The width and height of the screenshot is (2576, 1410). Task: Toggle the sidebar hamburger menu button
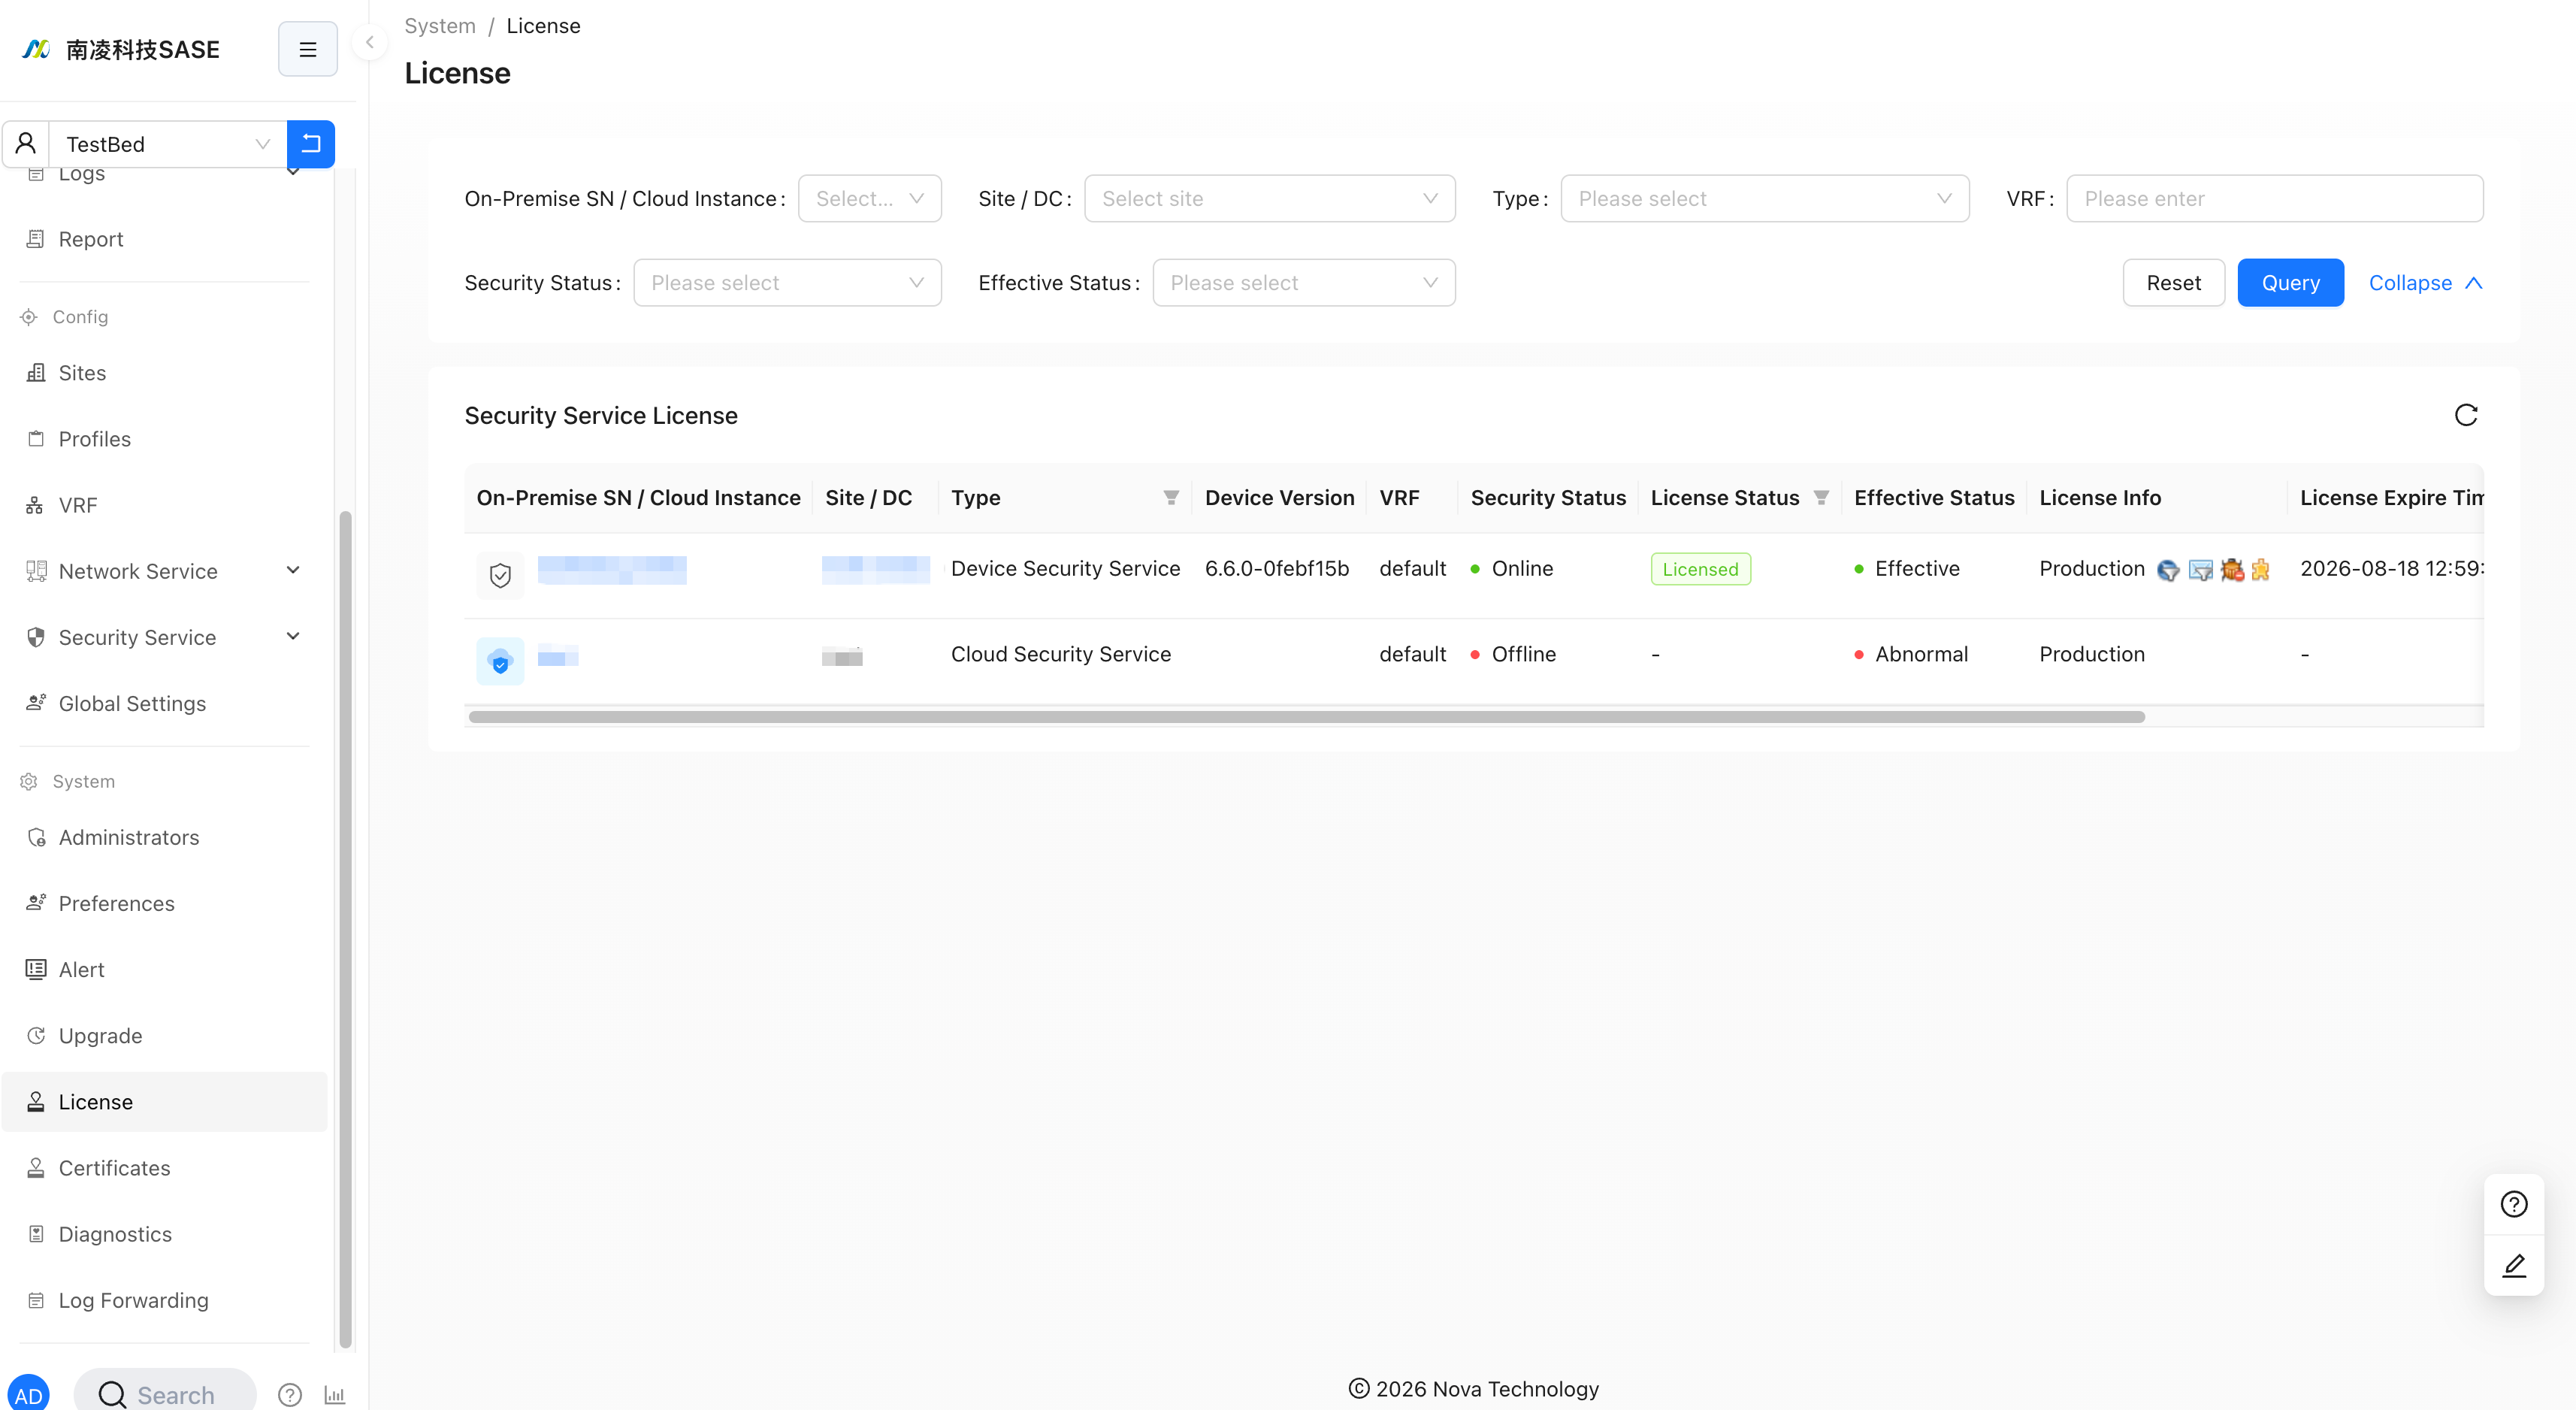tap(307, 49)
